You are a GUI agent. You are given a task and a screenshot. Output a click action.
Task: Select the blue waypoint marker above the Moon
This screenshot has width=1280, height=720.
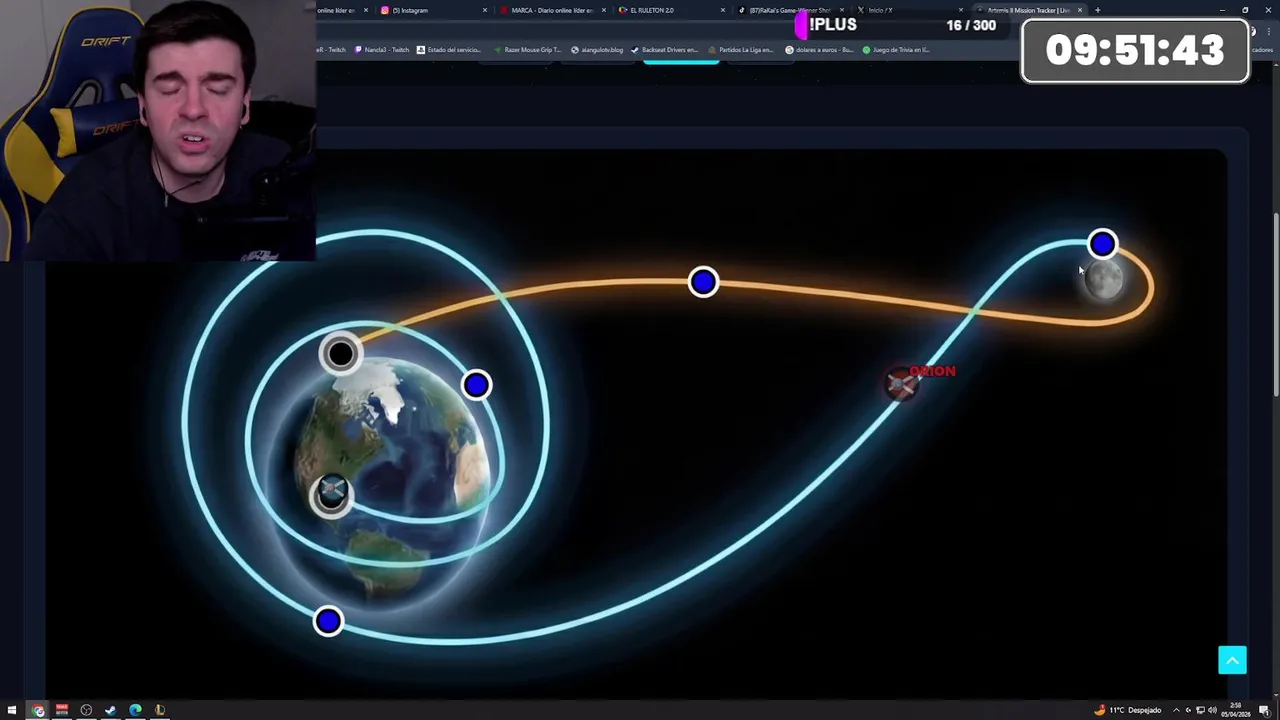[1102, 244]
